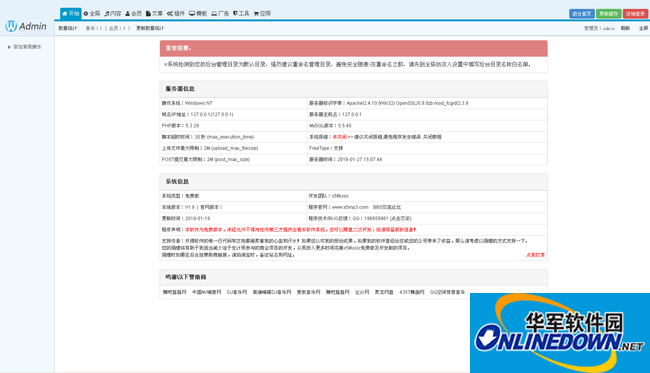The width and height of the screenshot is (650, 373).
Task: Open the 文章 articles tab
Action: pyautogui.click(x=154, y=14)
